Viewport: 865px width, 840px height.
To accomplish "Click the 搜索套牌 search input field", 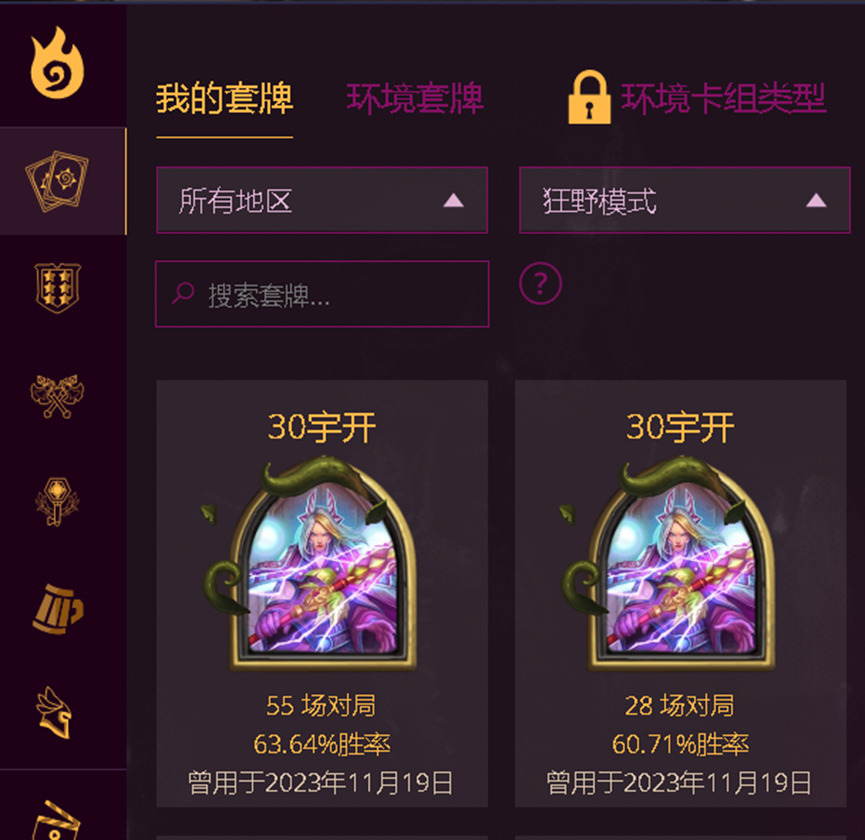I will (322, 294).
